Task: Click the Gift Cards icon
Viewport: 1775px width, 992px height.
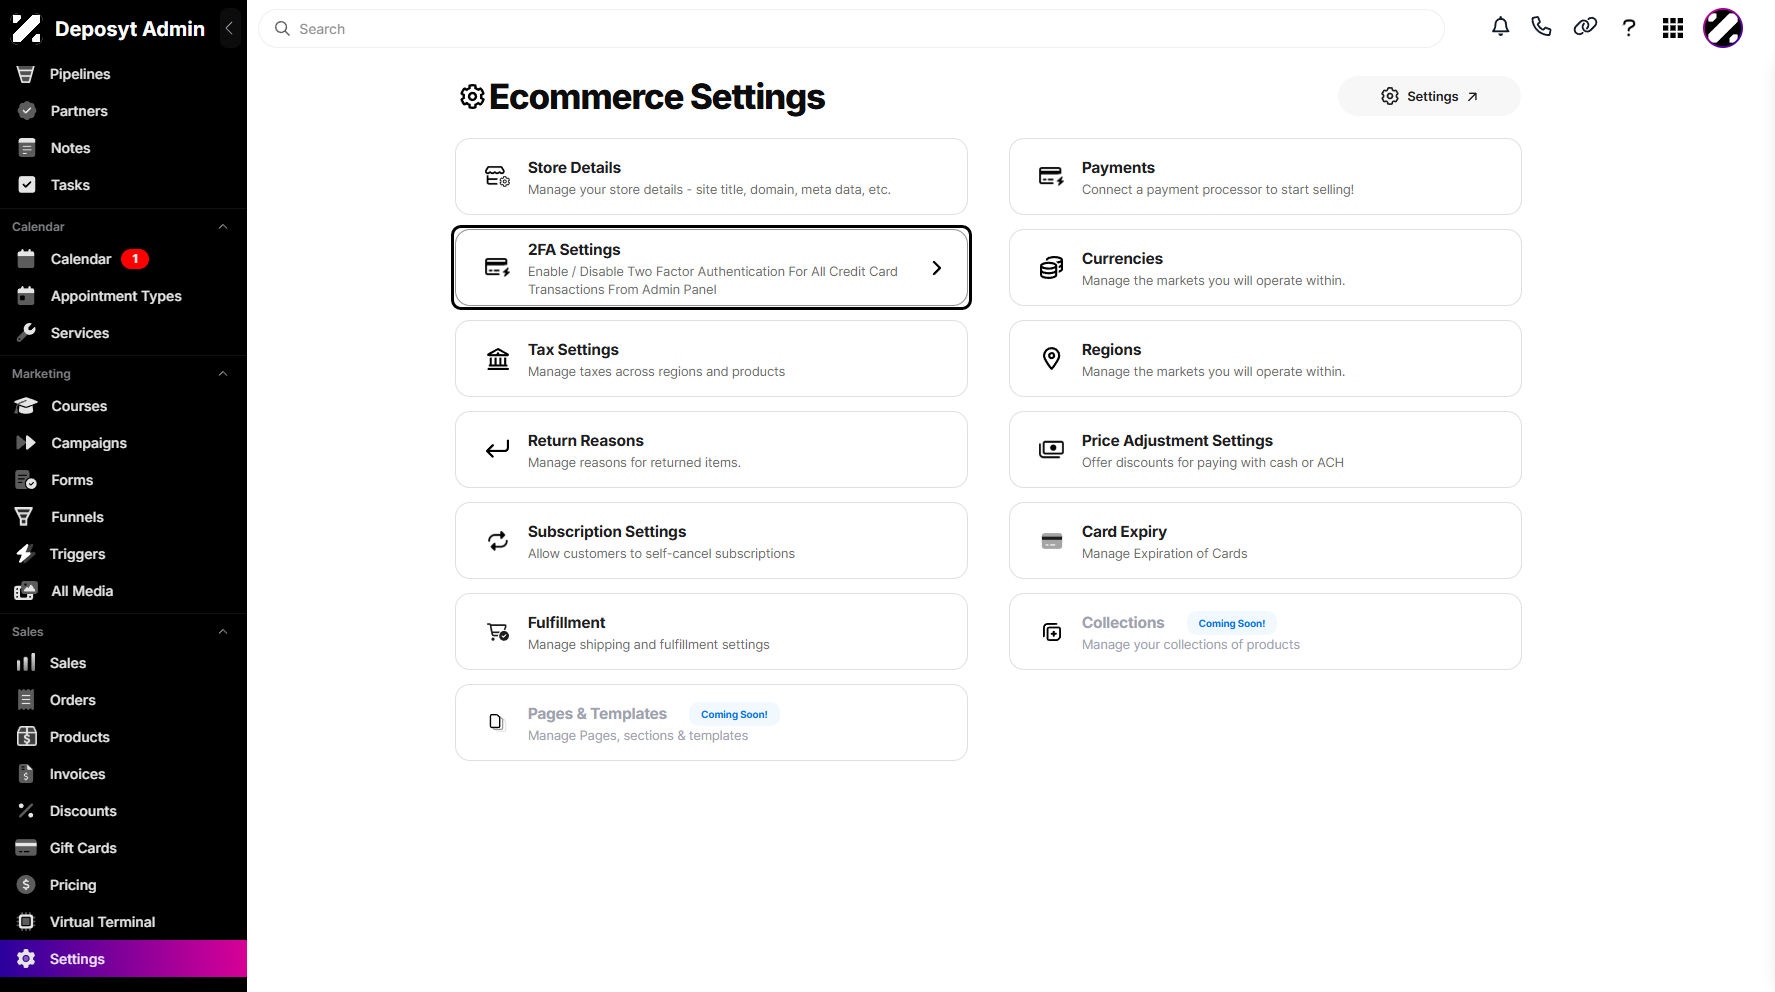Action: [26, 848]
